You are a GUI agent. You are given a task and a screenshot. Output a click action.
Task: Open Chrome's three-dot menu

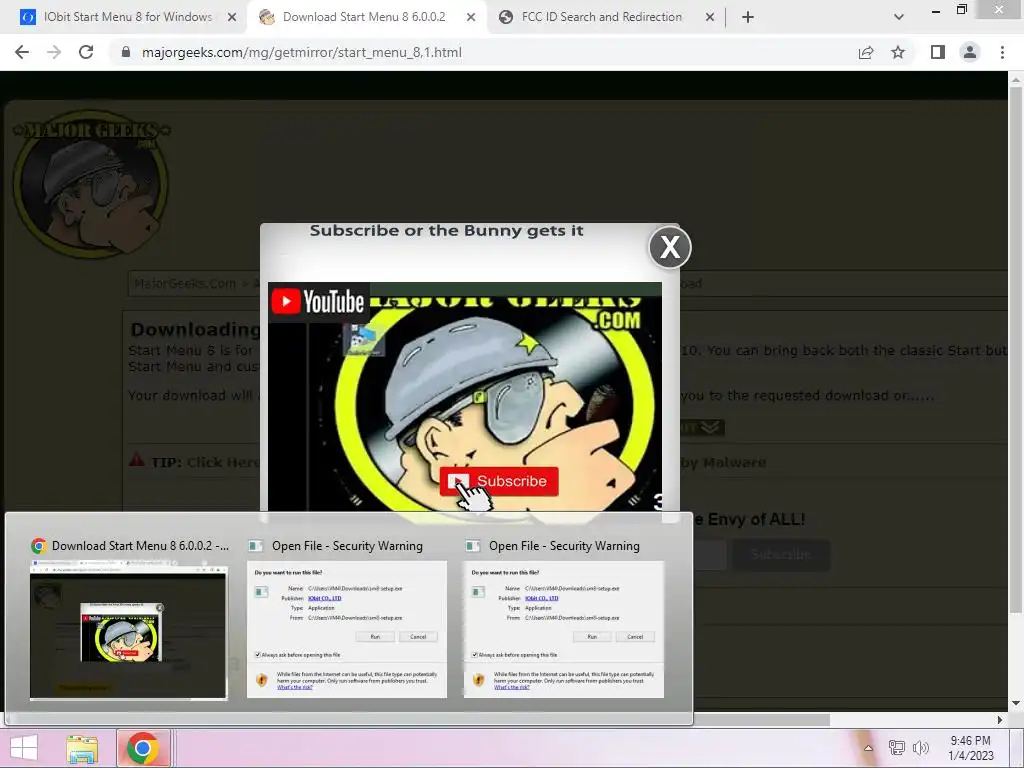(1002, 52)
